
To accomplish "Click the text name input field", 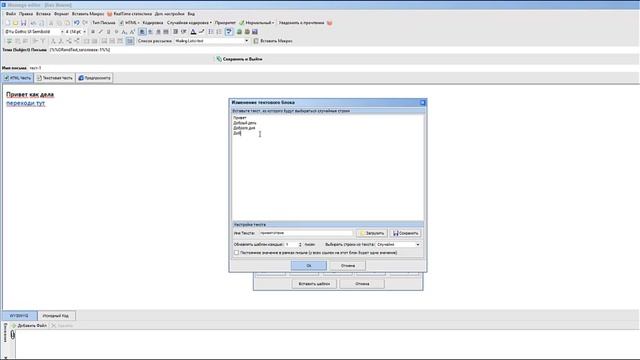I will (306, 233).
